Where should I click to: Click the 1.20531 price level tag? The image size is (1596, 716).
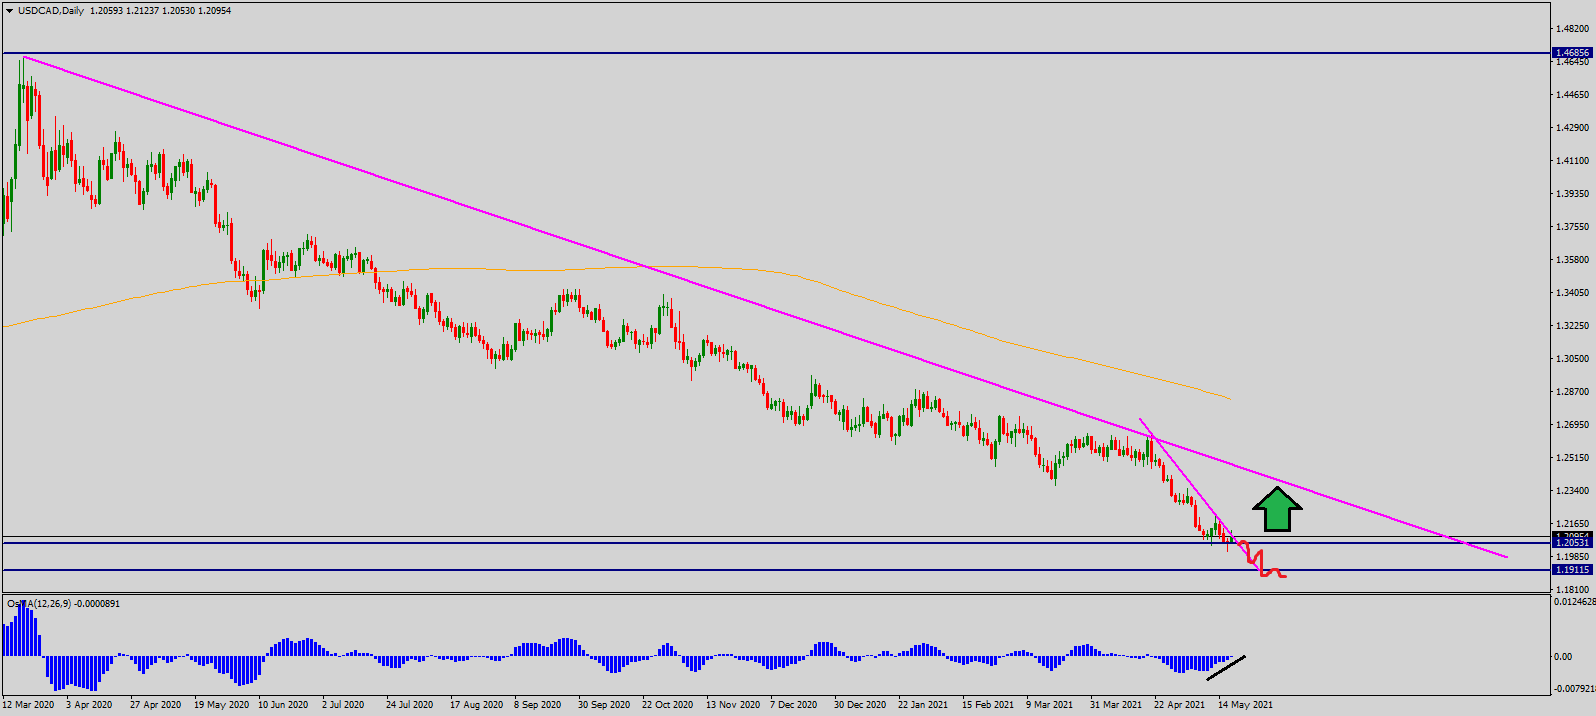(1571, 543)
